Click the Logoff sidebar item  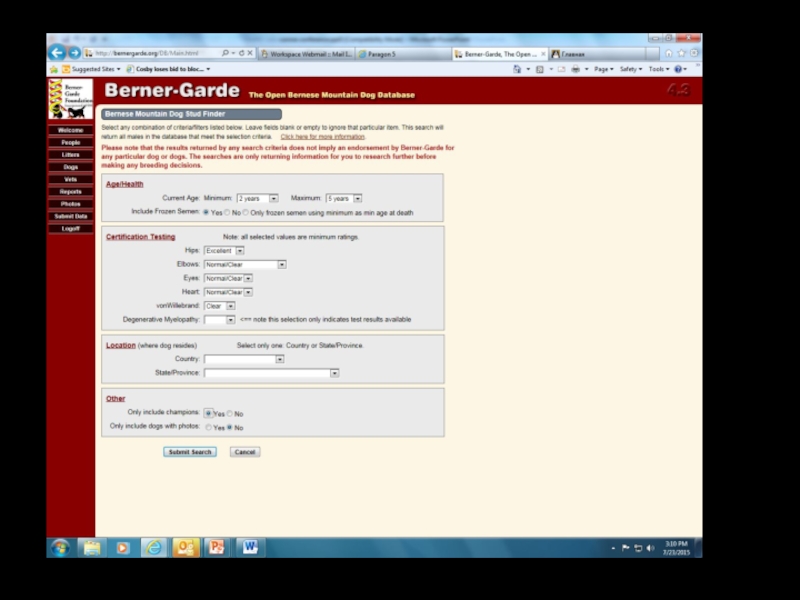pos(70,229)
